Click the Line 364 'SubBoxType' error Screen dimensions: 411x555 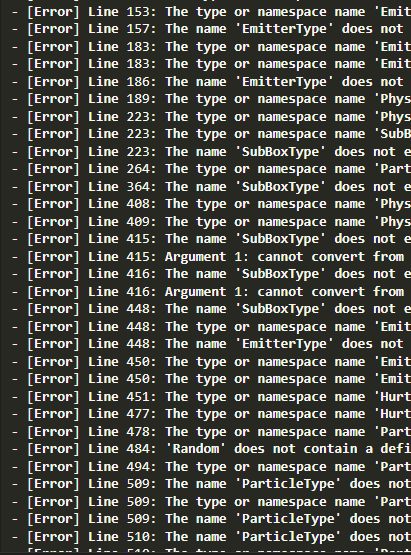[211, 187]
